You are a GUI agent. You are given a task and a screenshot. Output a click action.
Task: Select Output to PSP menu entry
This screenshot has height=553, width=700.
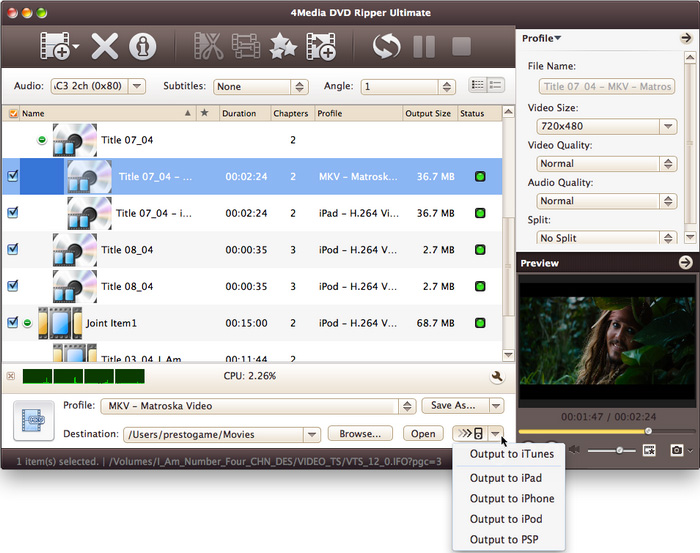[x=506, y=539]
